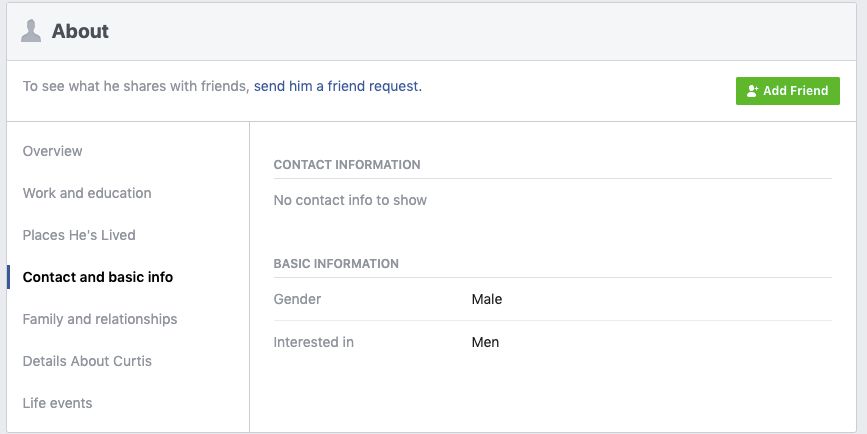The image size is (867, 434).
Task: Click the Male gender value
Action: (487, 299)
